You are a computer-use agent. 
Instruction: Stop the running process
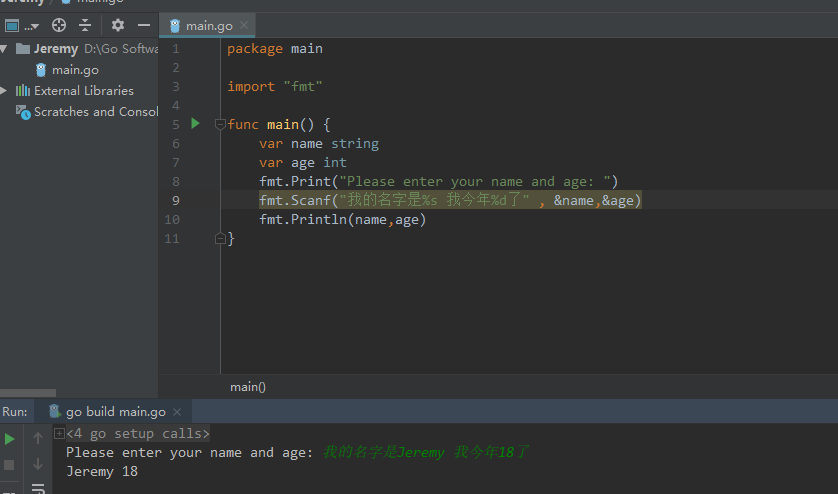point(9,465)
